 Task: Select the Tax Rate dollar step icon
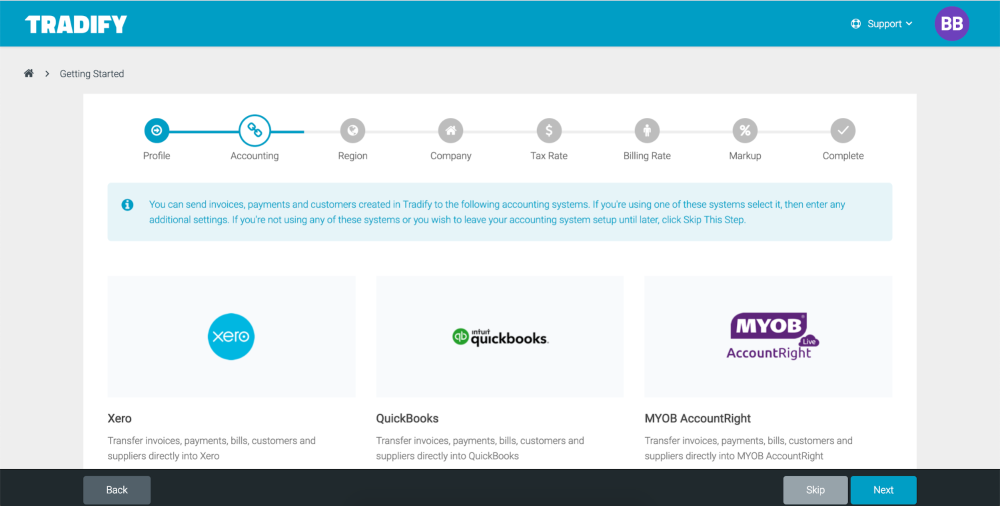pyautogui.click(x=549, y=131)
